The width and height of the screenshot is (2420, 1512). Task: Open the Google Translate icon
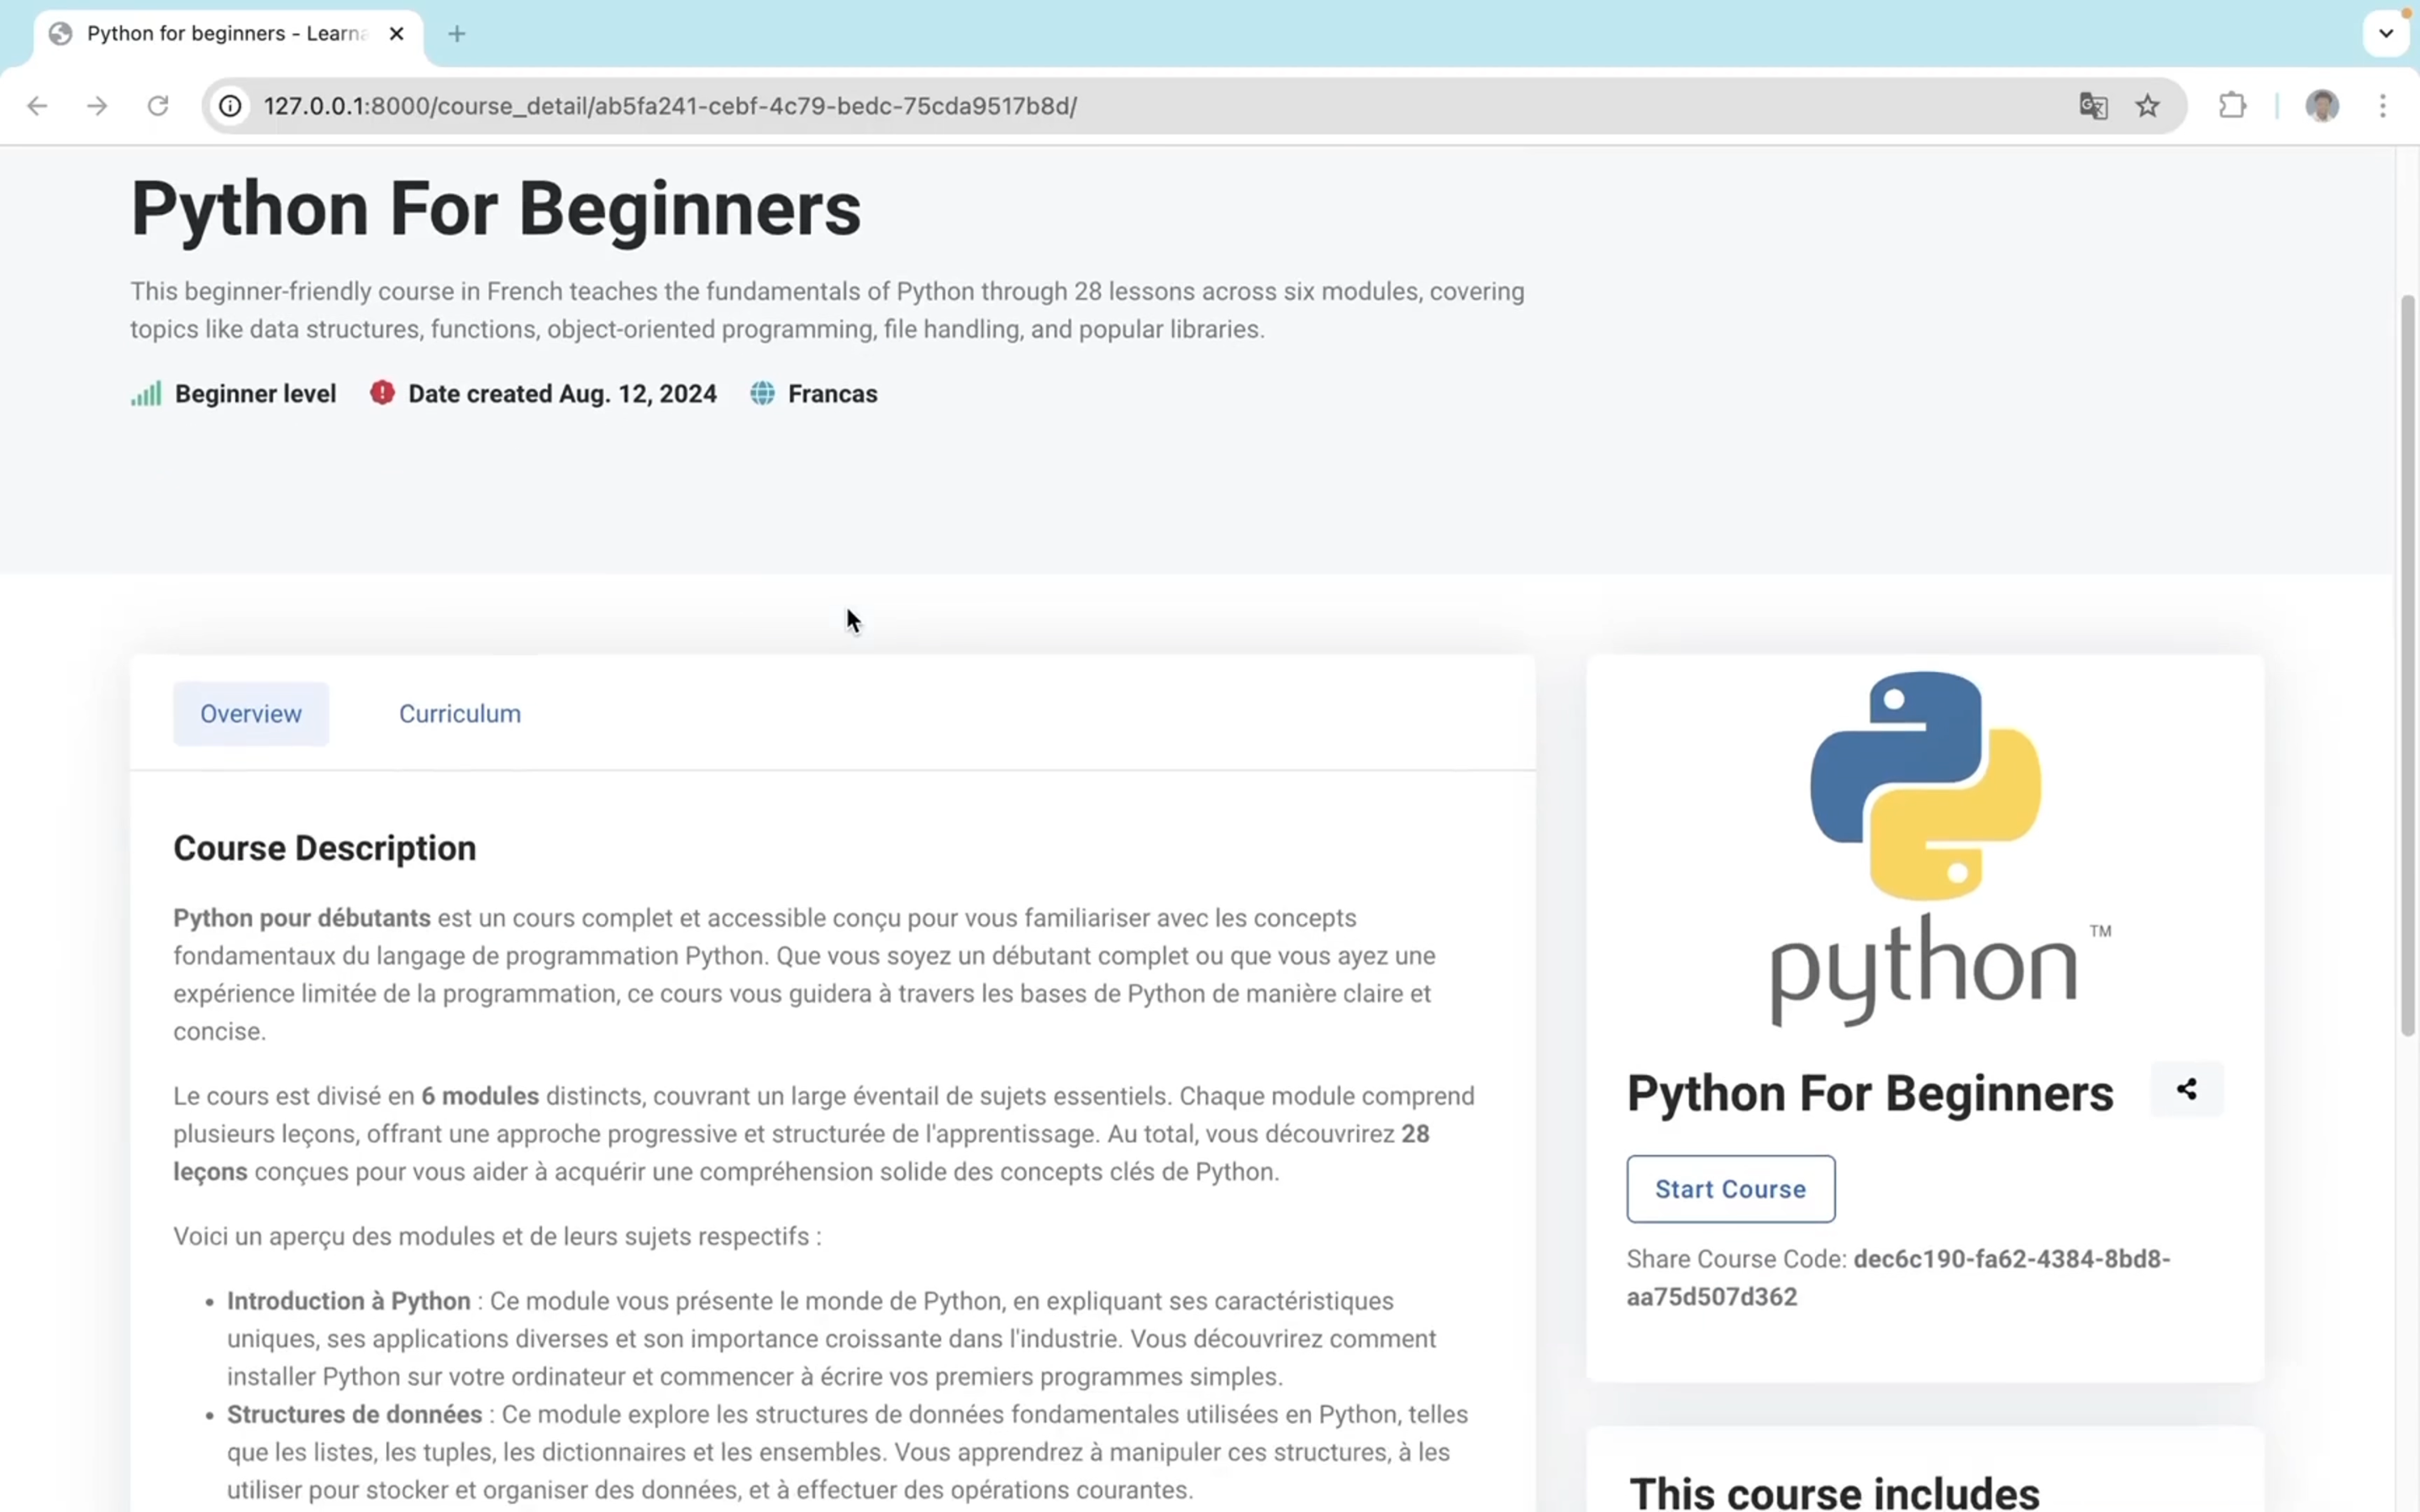point(2093,106)
